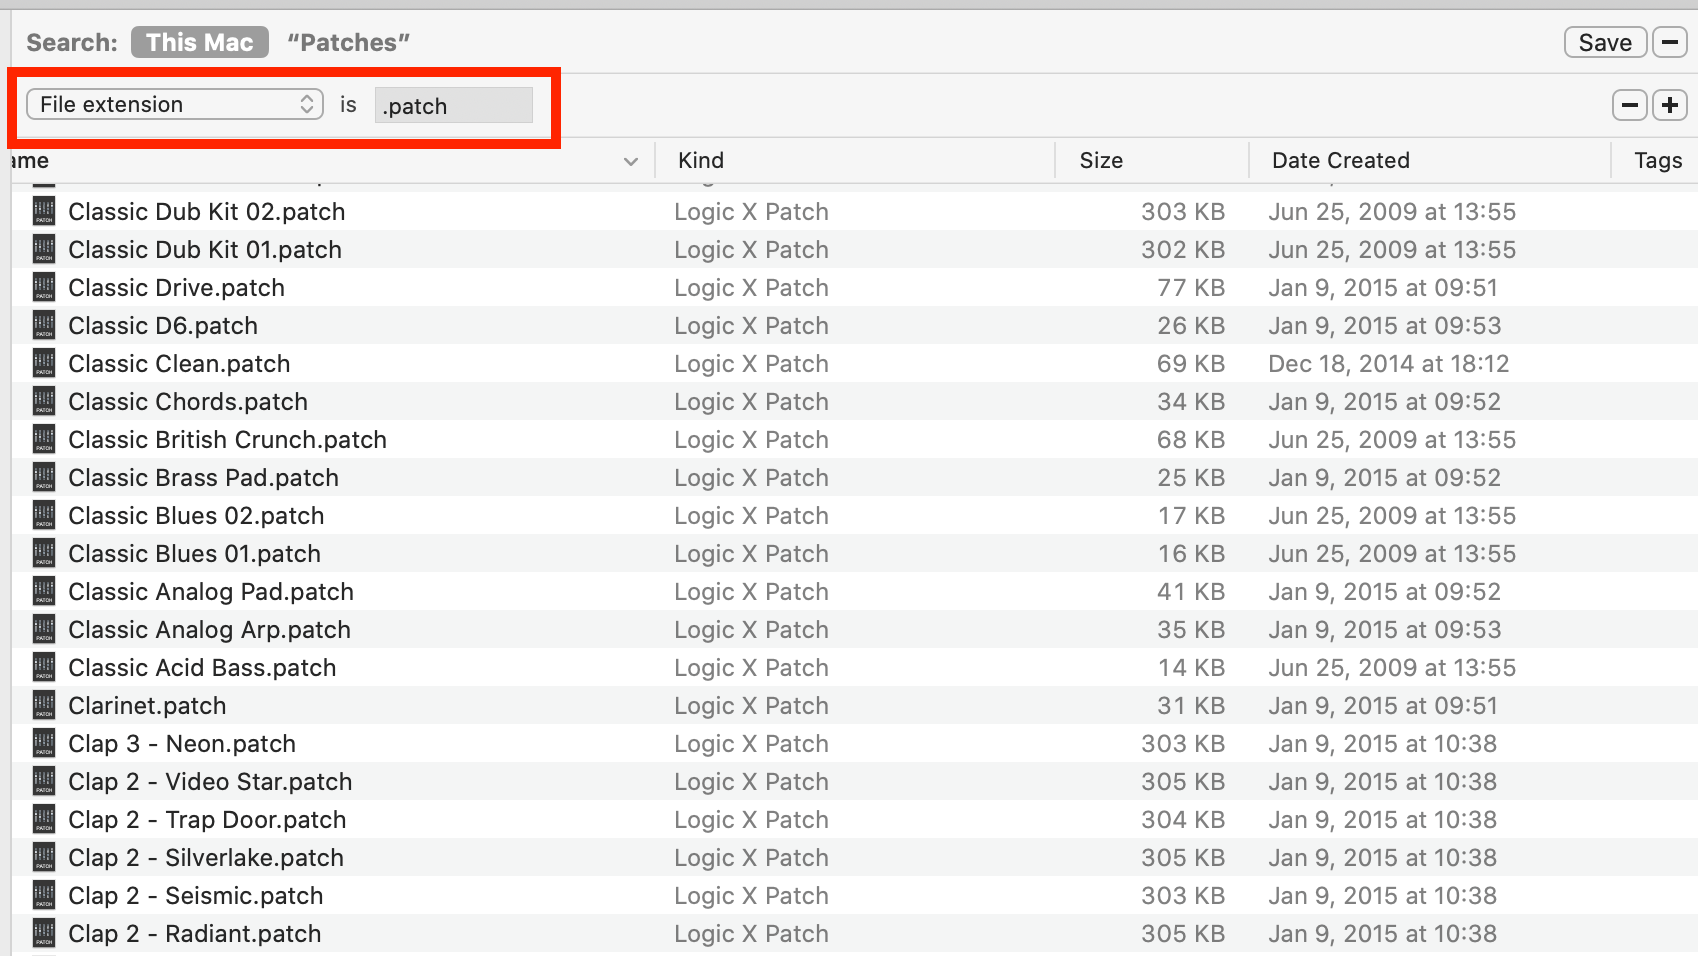Click the patch icon for Classic Clean.patch

coord(43,363)
